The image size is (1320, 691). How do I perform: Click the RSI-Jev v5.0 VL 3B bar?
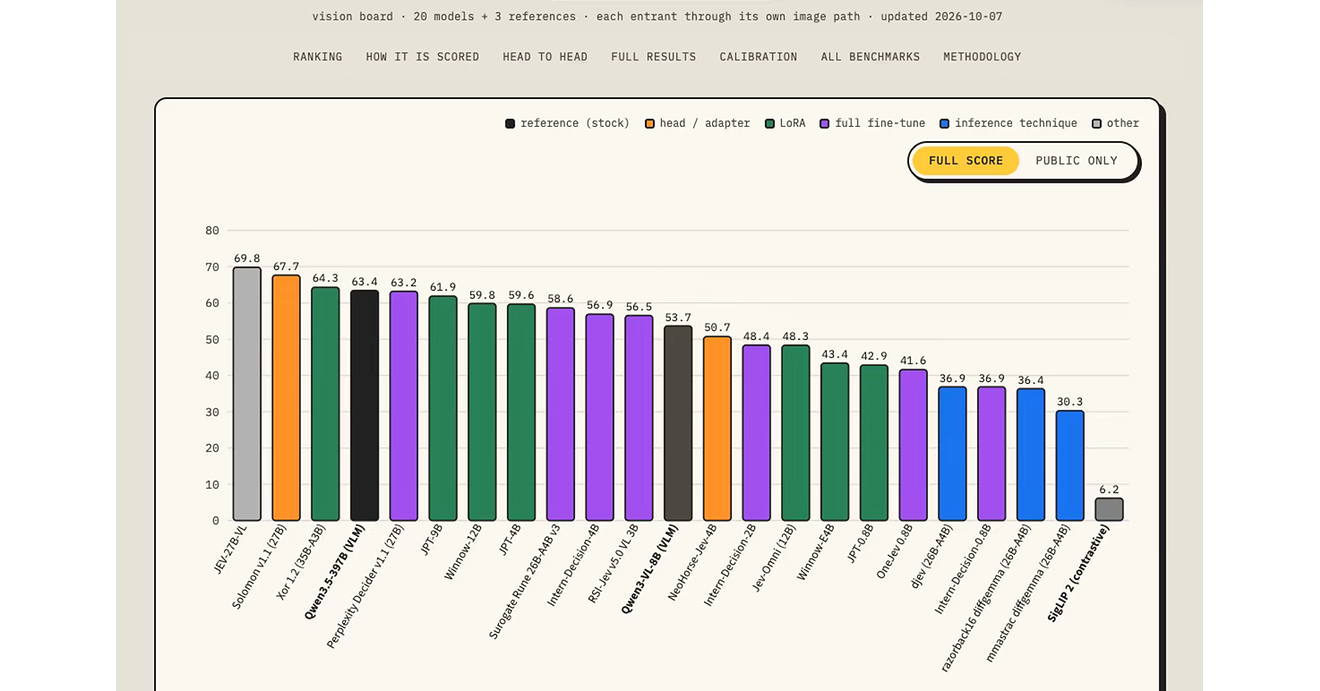tap(639, 418)
